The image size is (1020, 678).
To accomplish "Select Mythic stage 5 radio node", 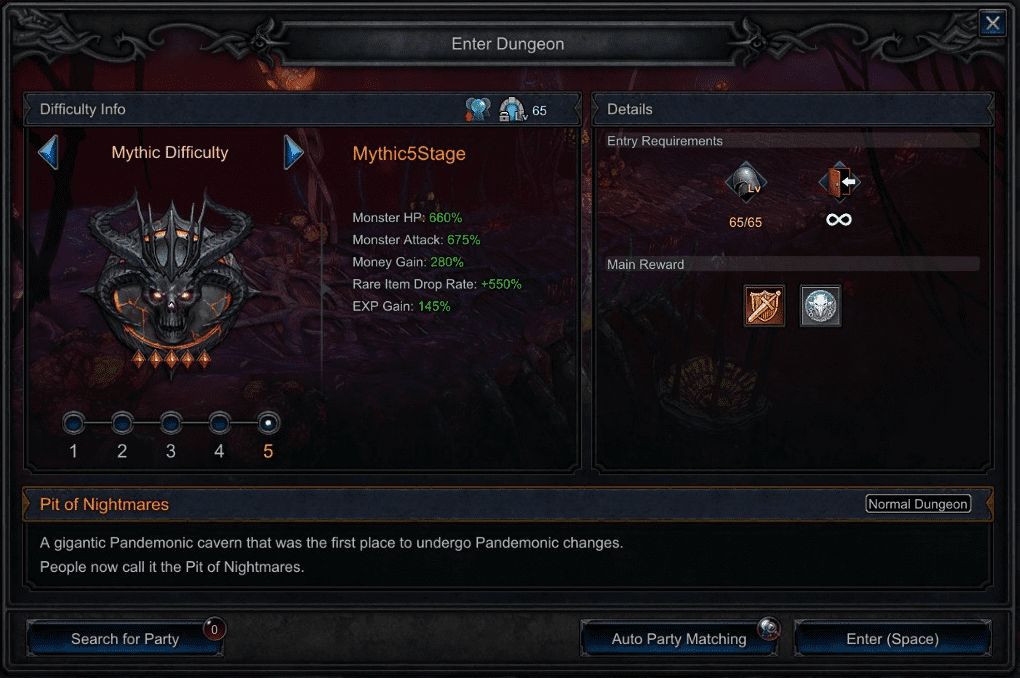I will [x=268, y=424].
